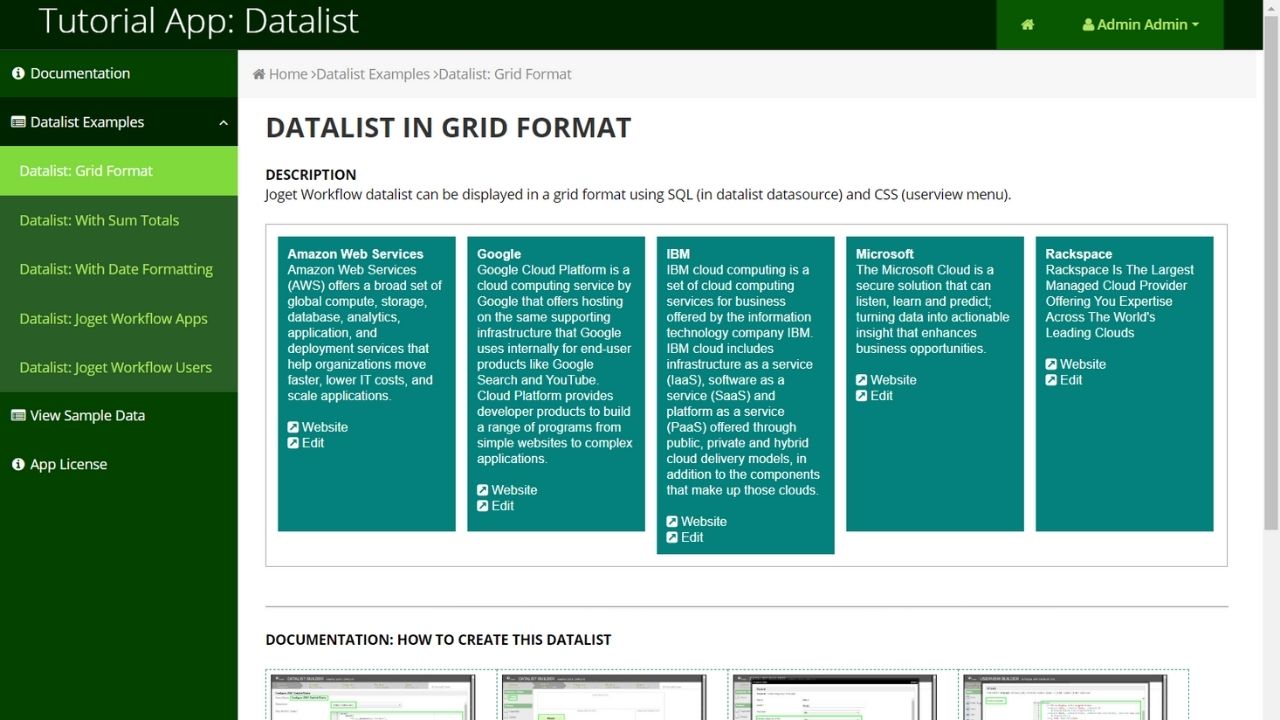Click Datalist Examples in the breadcrumb
1280x720 pixels.
372,74
